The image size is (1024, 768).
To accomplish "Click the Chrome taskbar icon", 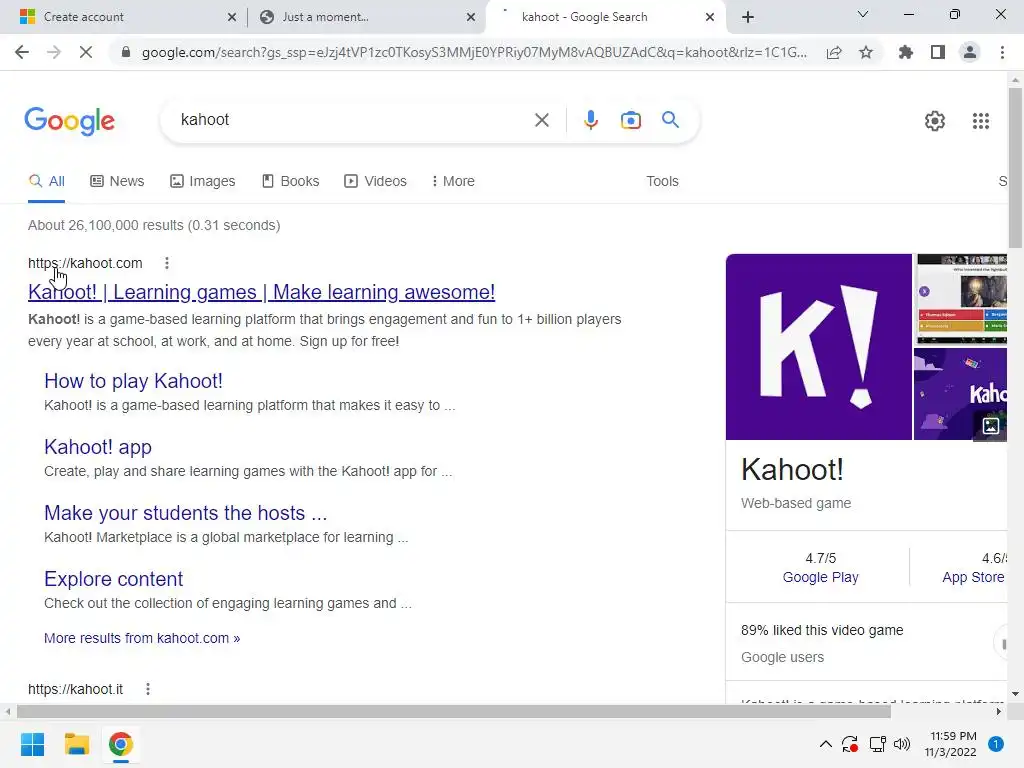I will (120, 744).
